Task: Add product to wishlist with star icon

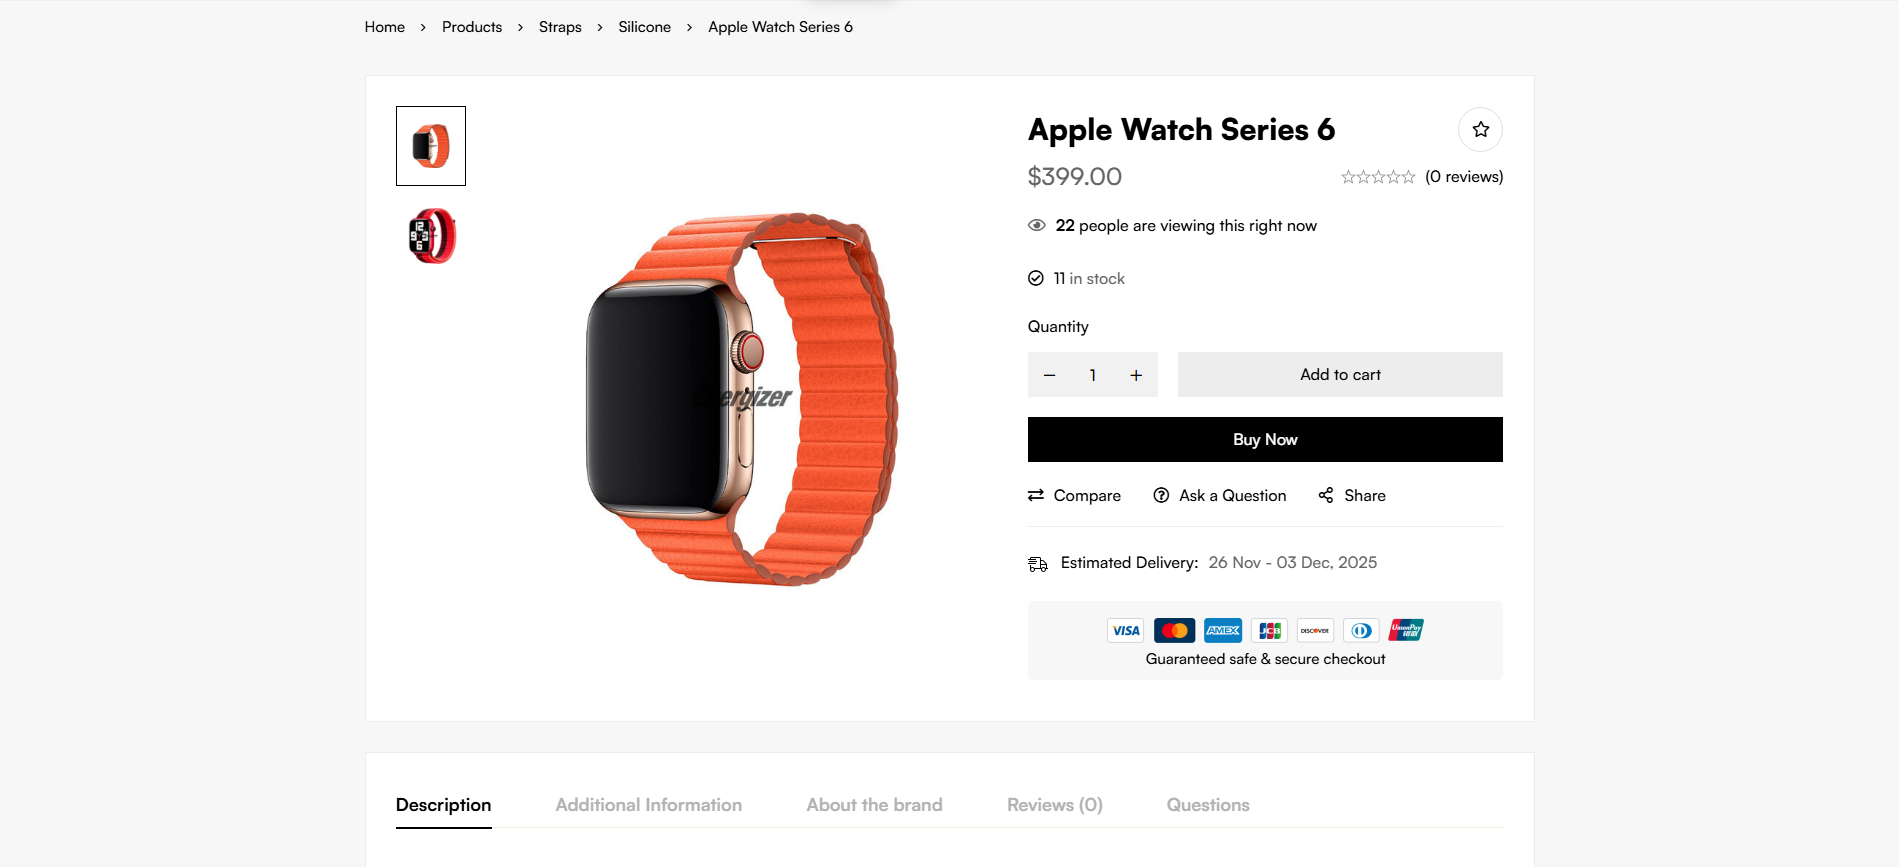Action: pos(1480,129)
